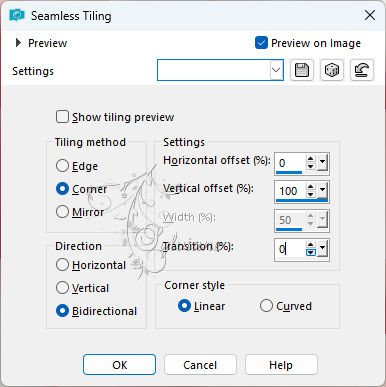The image size is (386, 387).
Task: Select Edge tiling method
Action: (62, 166)
